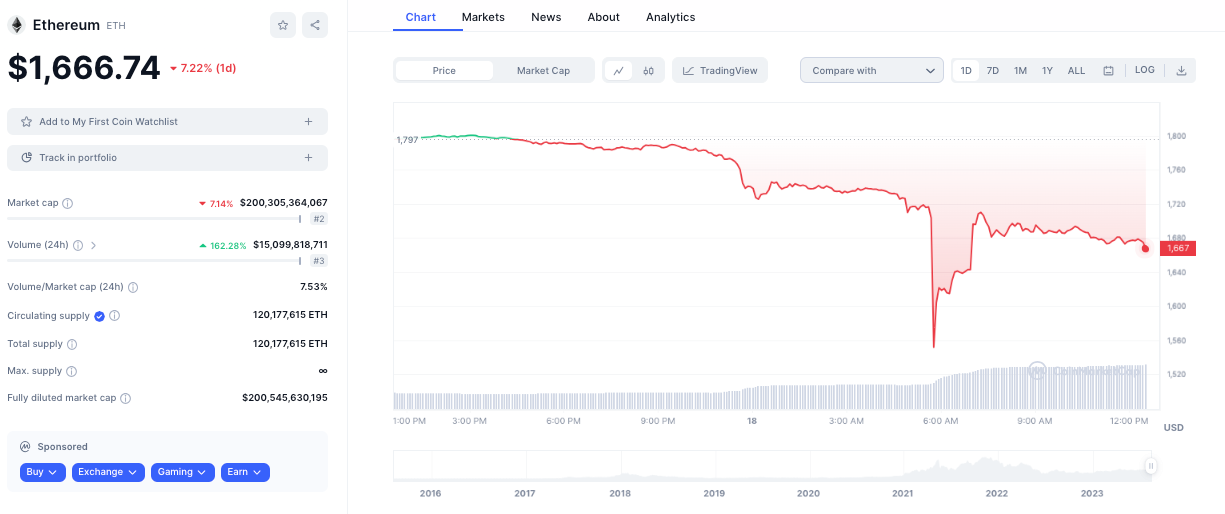Screen dimensions: 1225x514
Task: Select the 7D time range
Action: (x=993, y=71)
